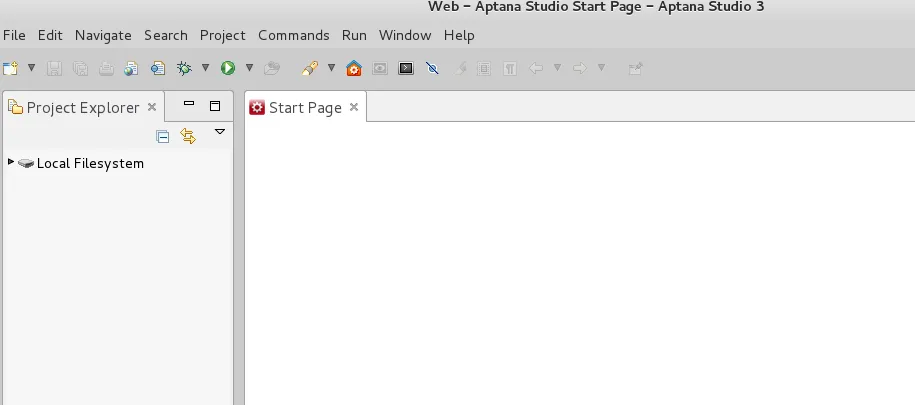Click the pin editor icon at toolbar end
Image resolution: width=915 pixels, height=405 pixels.
[635, 68]
